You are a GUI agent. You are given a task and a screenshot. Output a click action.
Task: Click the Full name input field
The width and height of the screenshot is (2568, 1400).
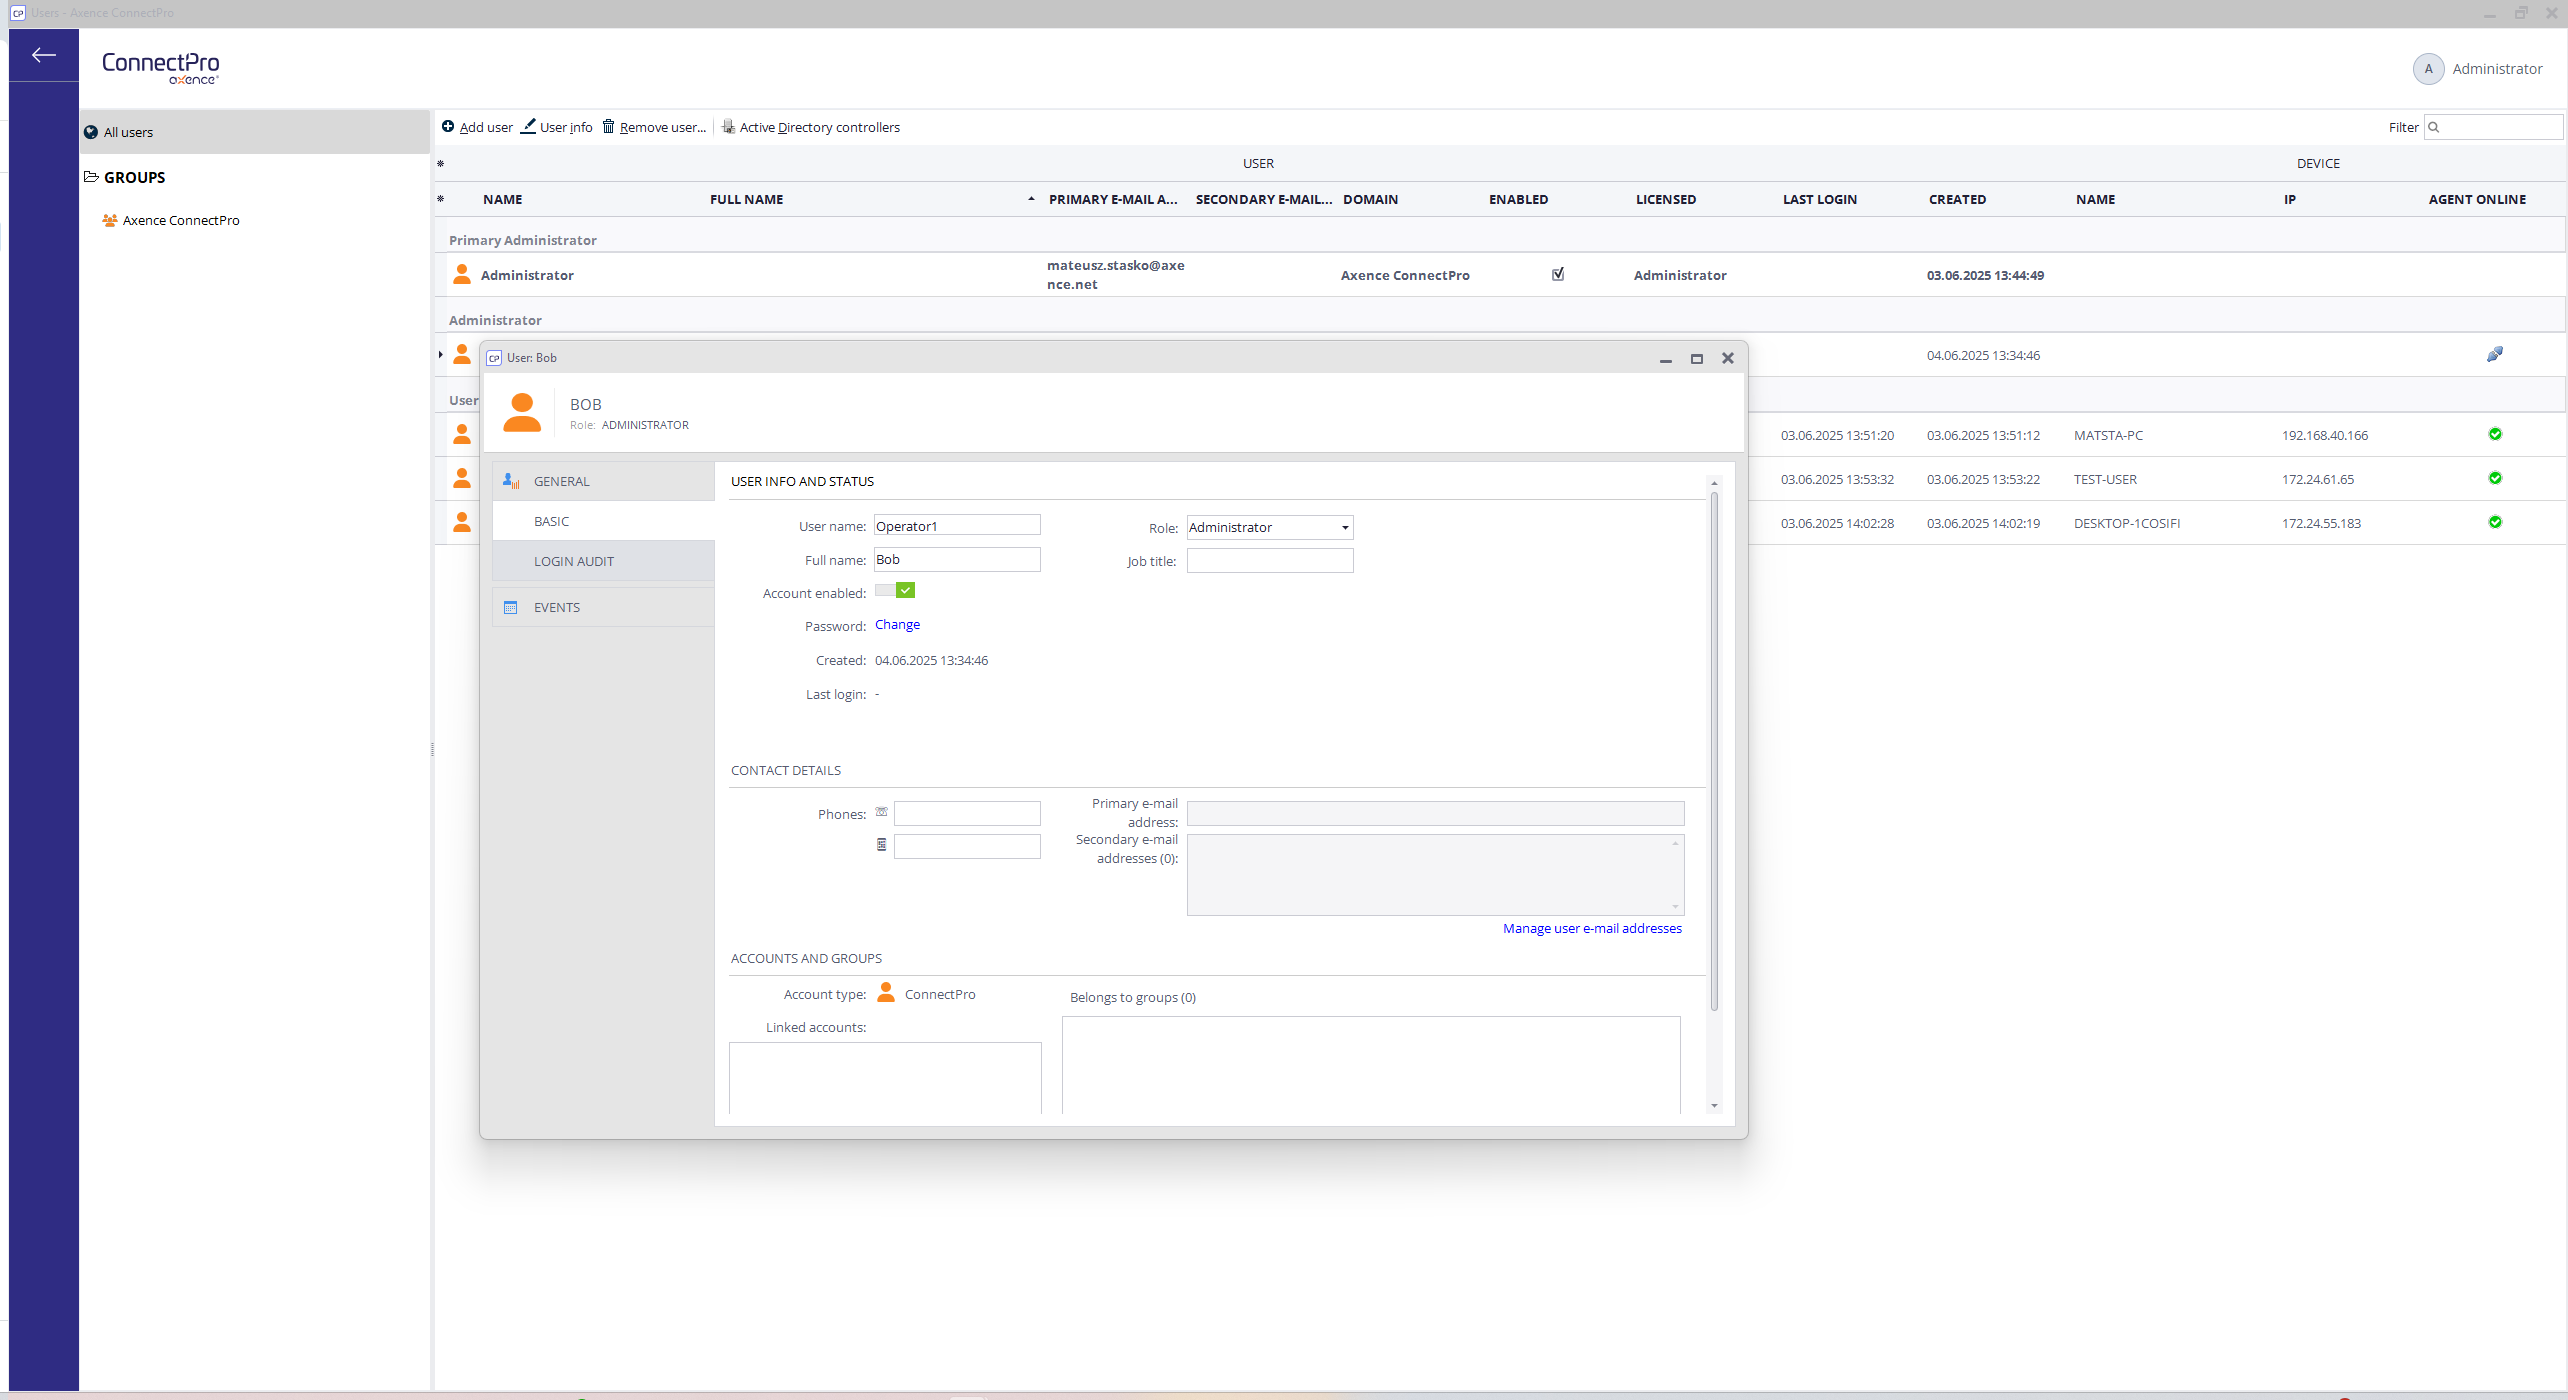point(957,560)
